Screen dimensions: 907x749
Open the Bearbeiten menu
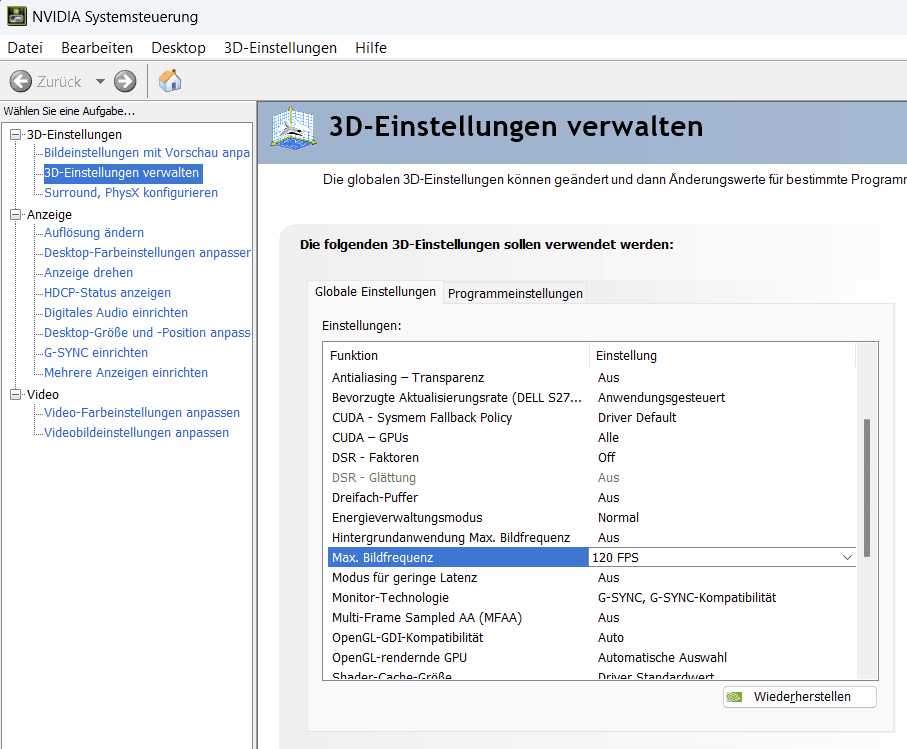point(97,47)
